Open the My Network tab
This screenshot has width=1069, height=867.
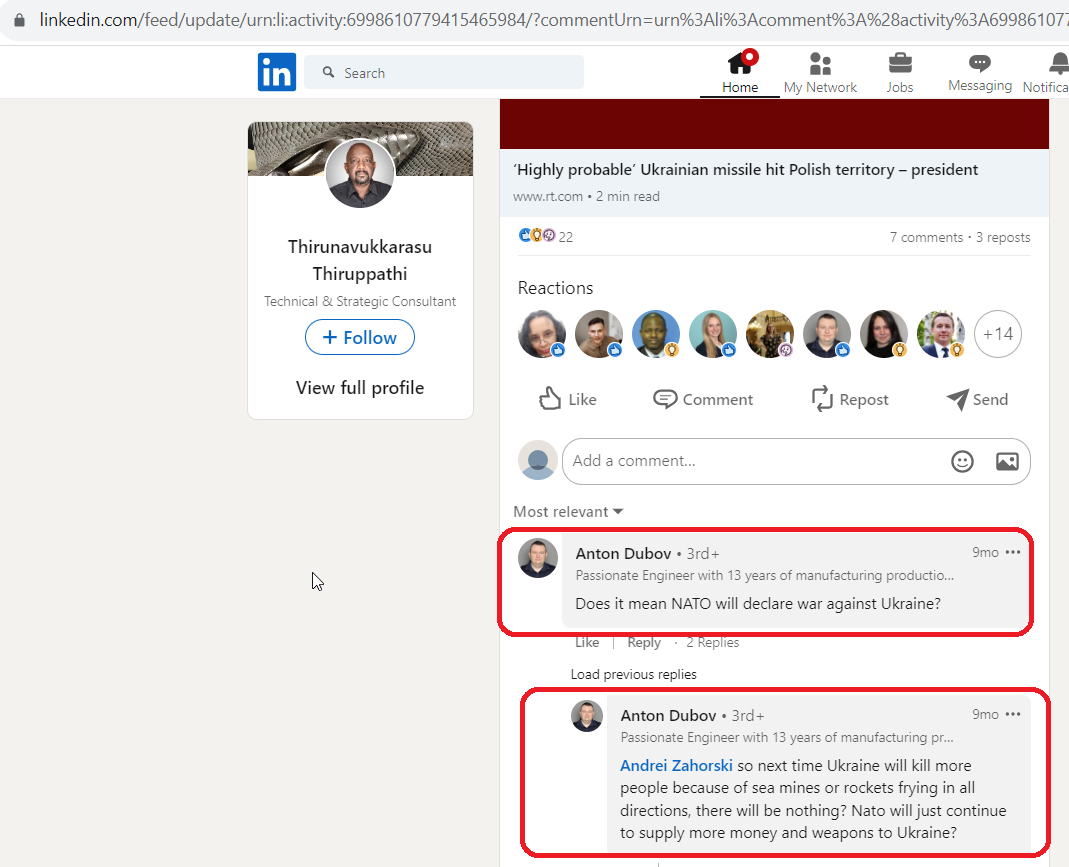(x=820, y=72)
